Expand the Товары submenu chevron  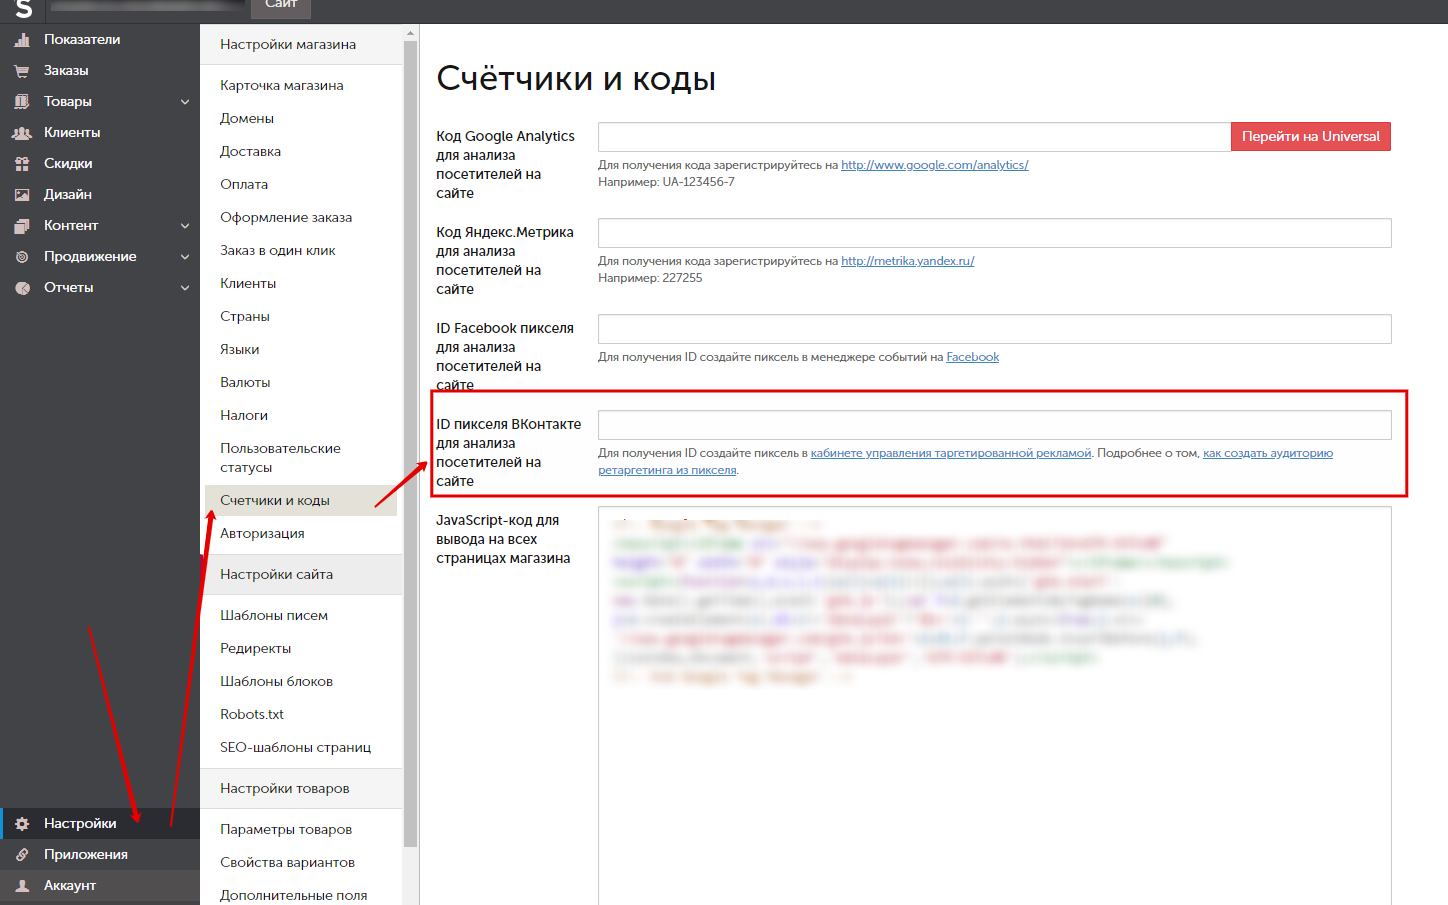click(185, 102)
